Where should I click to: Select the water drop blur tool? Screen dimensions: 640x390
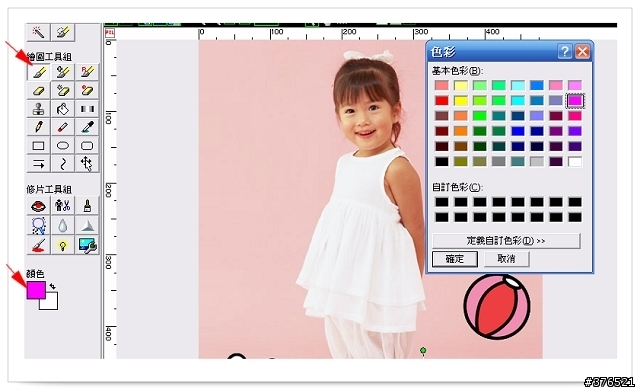pyautogui.click(x=63, y=226)
